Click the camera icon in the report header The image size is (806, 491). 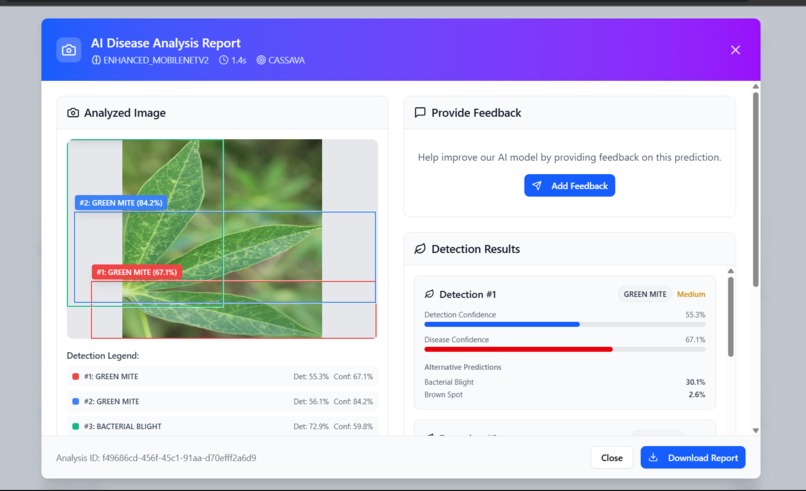point(69,50)
